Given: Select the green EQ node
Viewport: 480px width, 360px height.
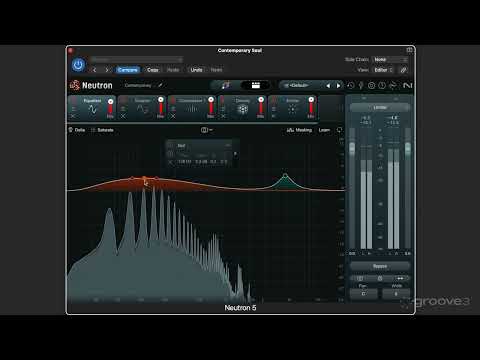Looking at the screenshot, I should (x=285, y=175).
